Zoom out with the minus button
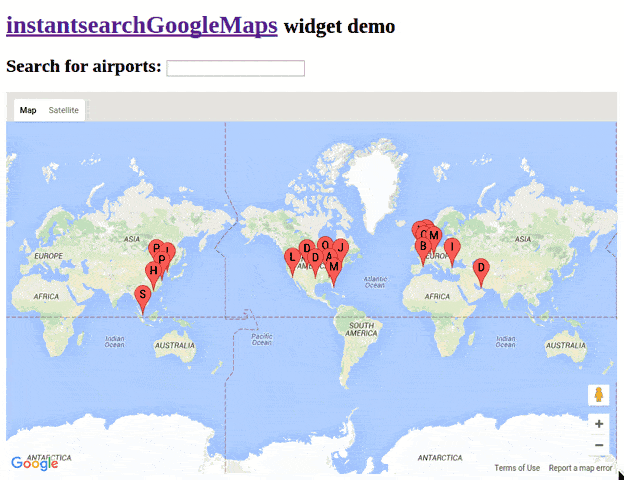This screenshot has width=624, height=480. 599,445
